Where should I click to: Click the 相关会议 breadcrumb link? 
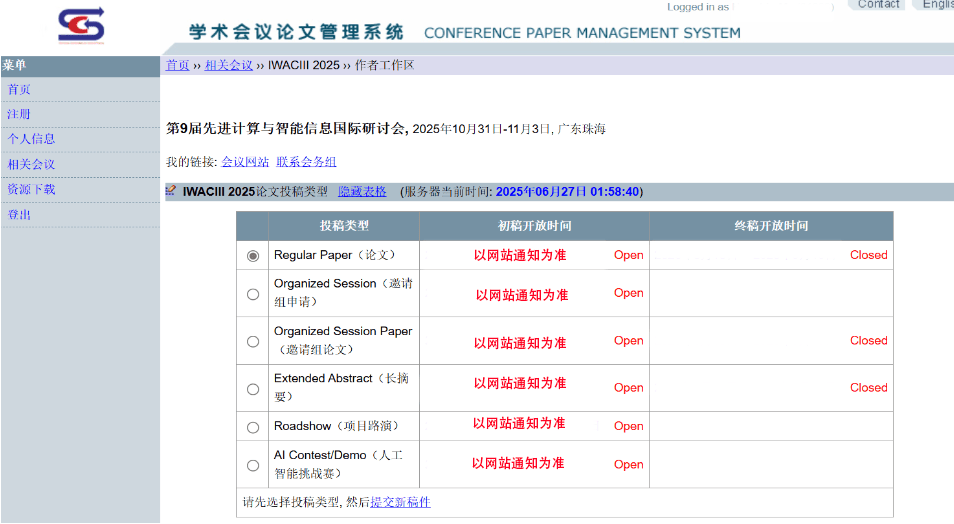click(x=229, y=66)
